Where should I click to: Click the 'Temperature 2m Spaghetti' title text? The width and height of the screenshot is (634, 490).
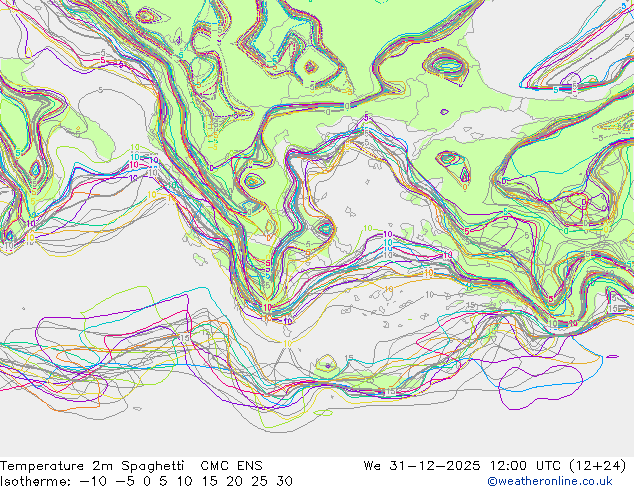coord(92,466)
